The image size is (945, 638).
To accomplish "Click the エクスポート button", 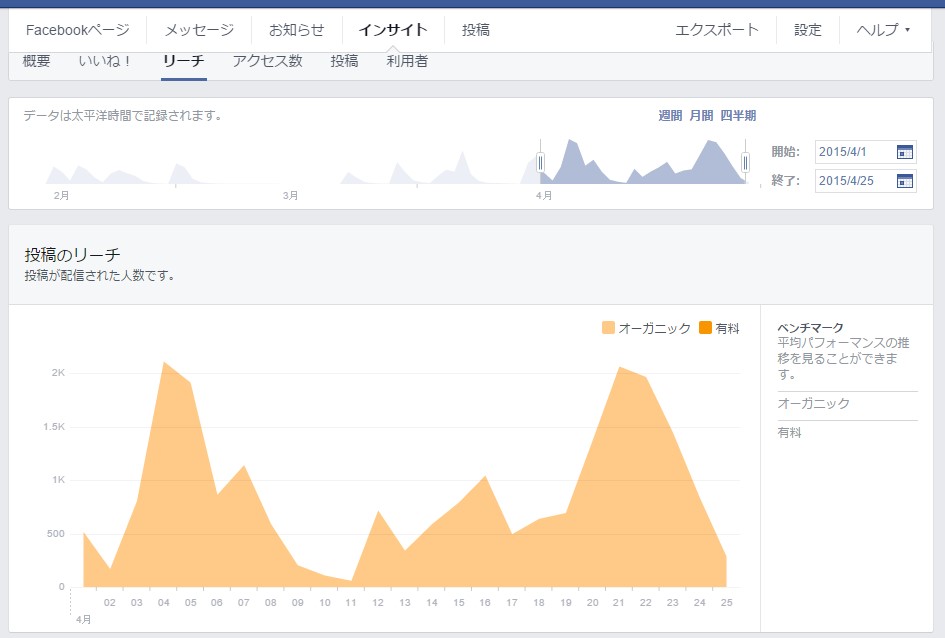I will 720,30.
